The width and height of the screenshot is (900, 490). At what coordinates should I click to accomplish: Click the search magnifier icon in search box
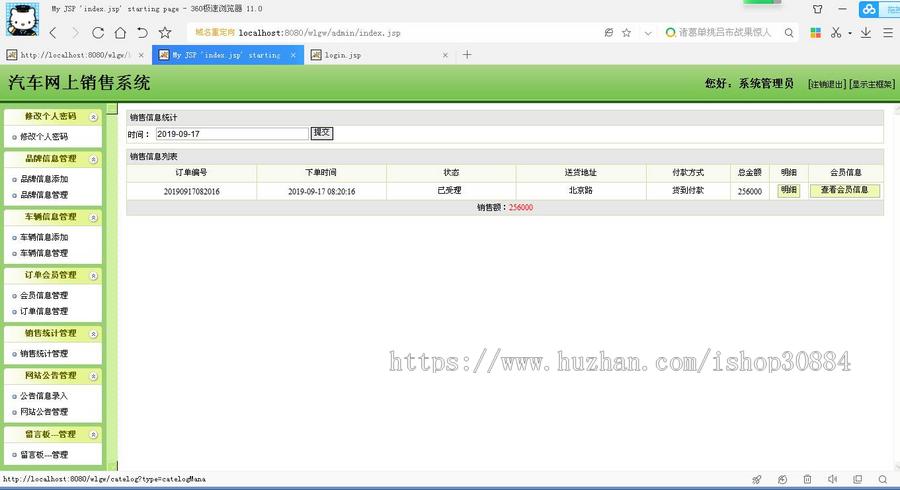click(x=789, y=33)
